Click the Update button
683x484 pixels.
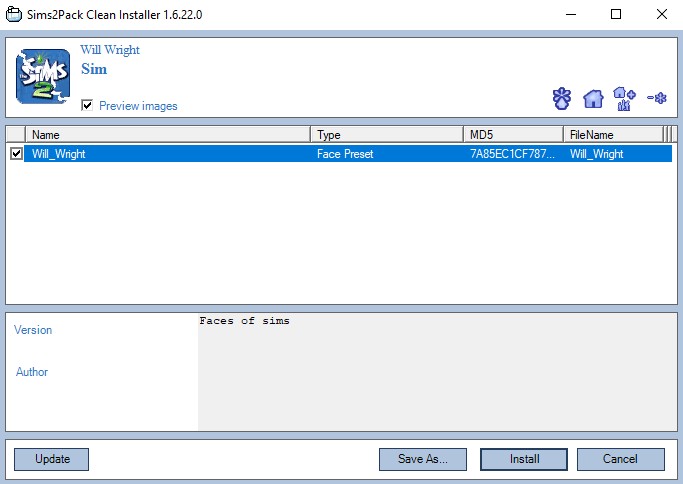click(51, 459)
